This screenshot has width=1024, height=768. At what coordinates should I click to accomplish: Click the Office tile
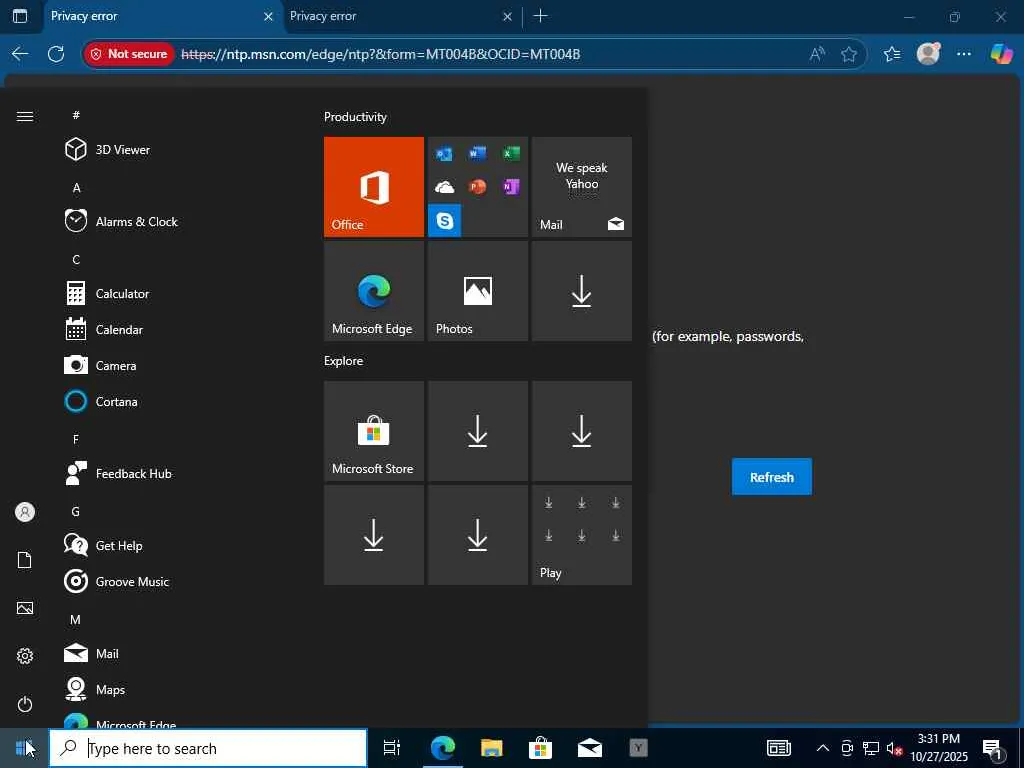(374, 187)
